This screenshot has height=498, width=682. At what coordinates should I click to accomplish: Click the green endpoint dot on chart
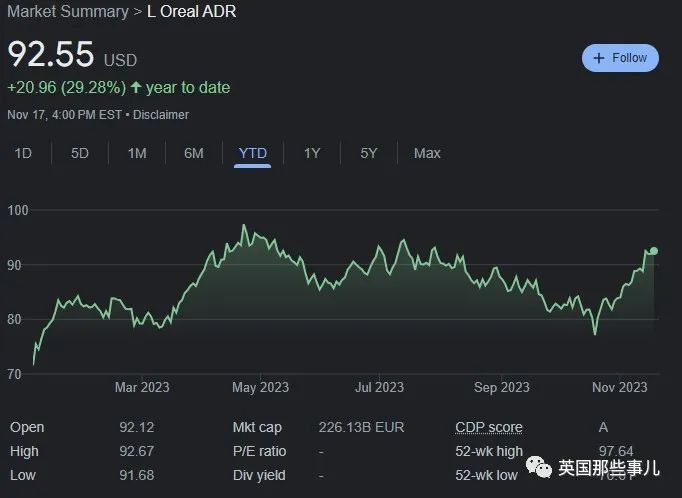tap(654, 251)
